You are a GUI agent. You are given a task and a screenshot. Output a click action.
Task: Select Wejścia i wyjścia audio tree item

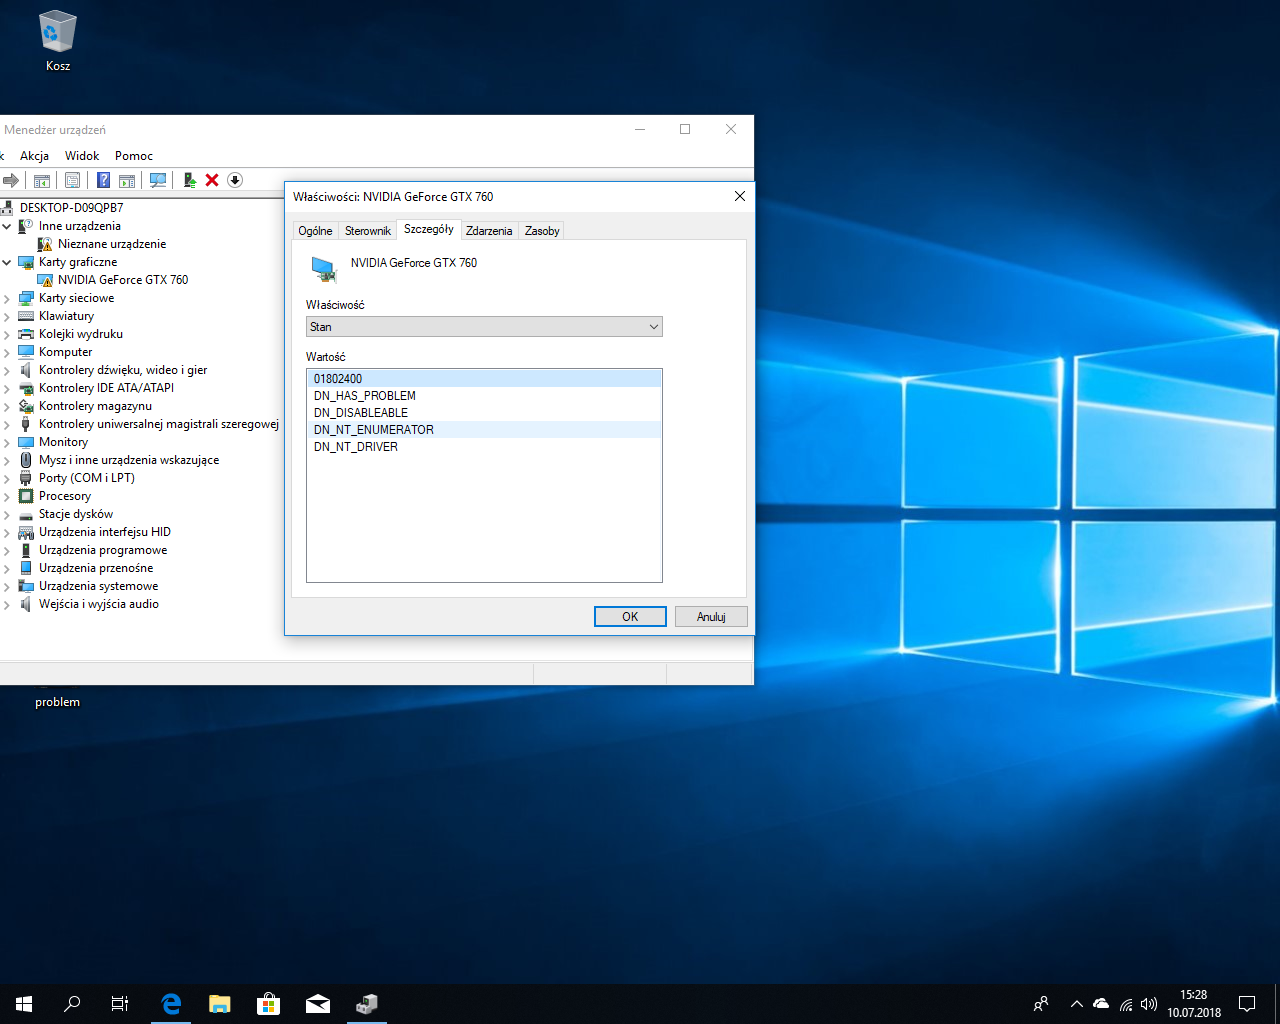99,604
